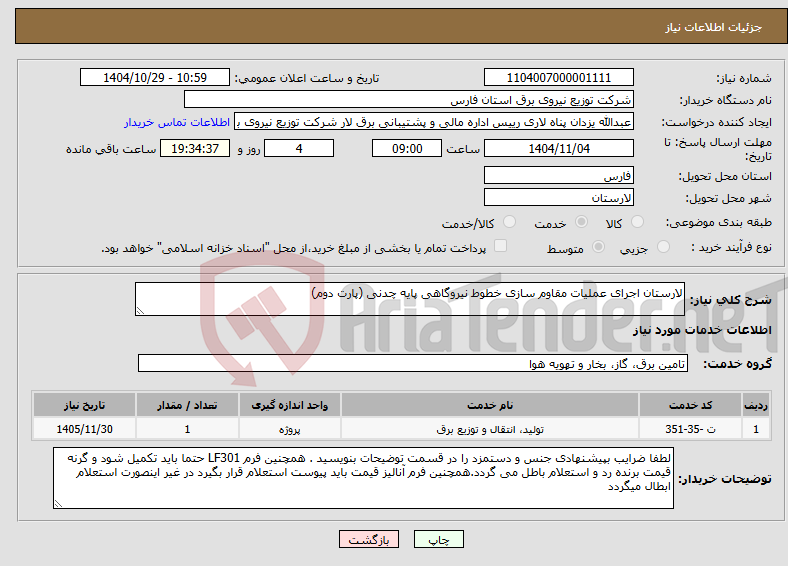Image resolution: width=788 pixels, height=566 pixels.
Task: Click the اطلاعات خدمات مورد نیاز heading
Action: pos(702,330)
